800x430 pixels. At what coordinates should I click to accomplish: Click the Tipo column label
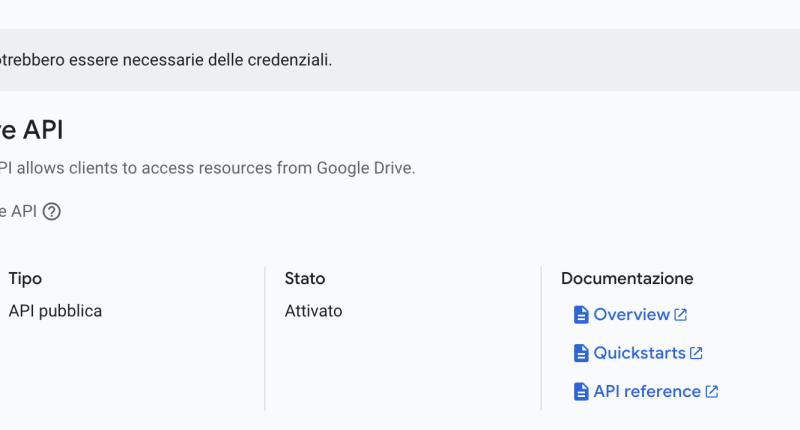pos(25,279)
